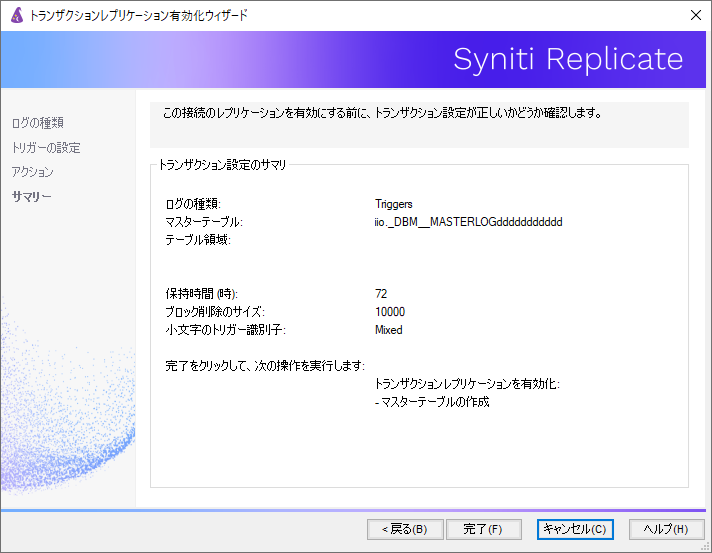The width and height of the screenshot is (712, 553).
Task: Select the サマリー step in the sidebar
Action: pyautogui.click(x=32, y=197)
